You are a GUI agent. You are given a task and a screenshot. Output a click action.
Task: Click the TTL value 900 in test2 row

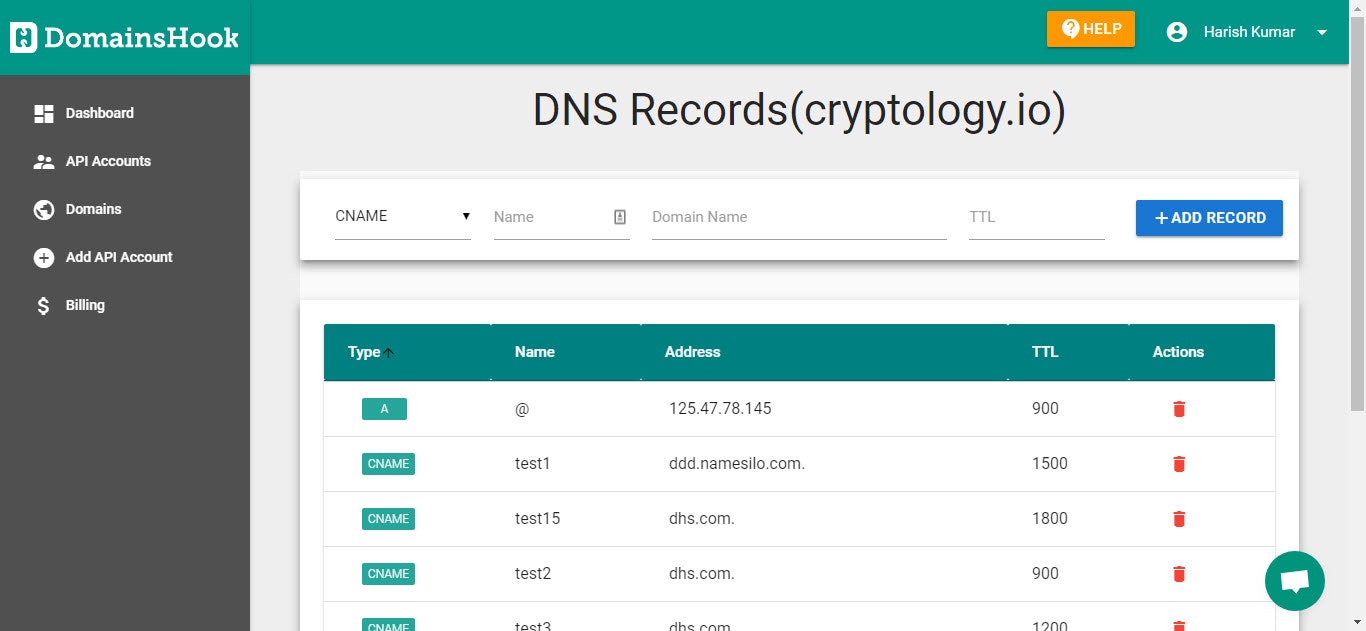tap(1045, 574)
